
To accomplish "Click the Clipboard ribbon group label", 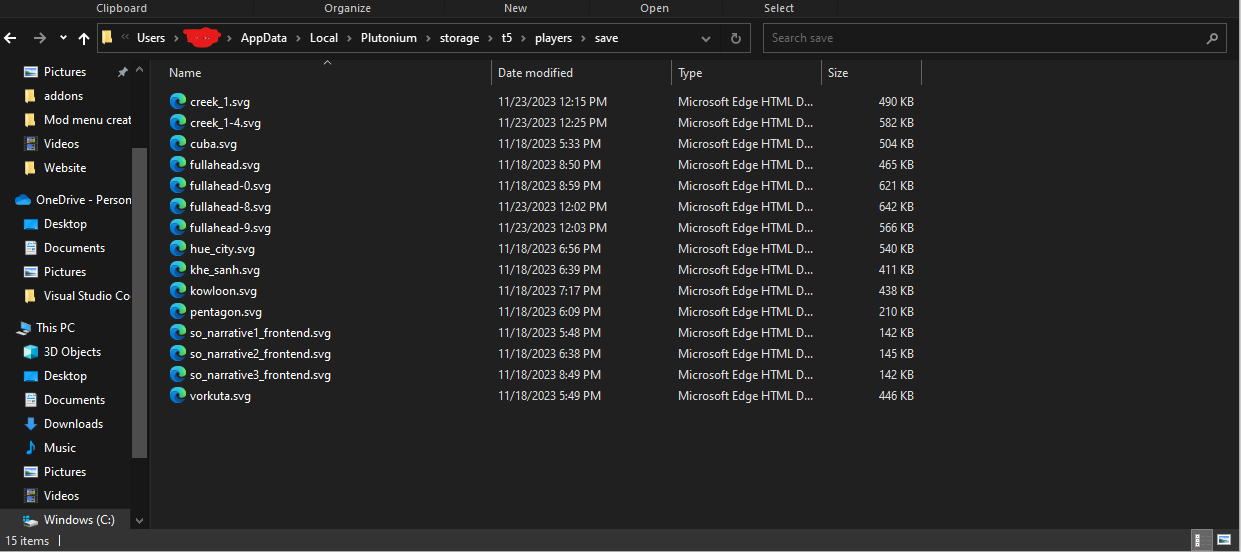I will [121, 8].
